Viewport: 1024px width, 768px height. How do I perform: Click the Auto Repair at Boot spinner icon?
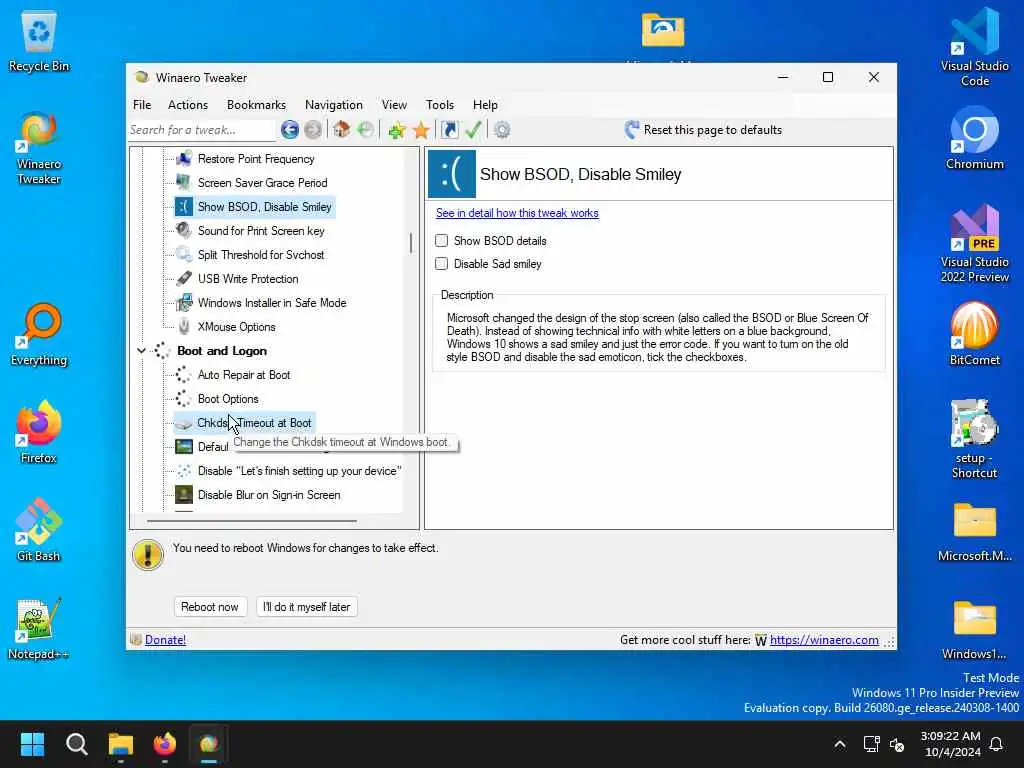pyautogui.click(x=184, y=375)
